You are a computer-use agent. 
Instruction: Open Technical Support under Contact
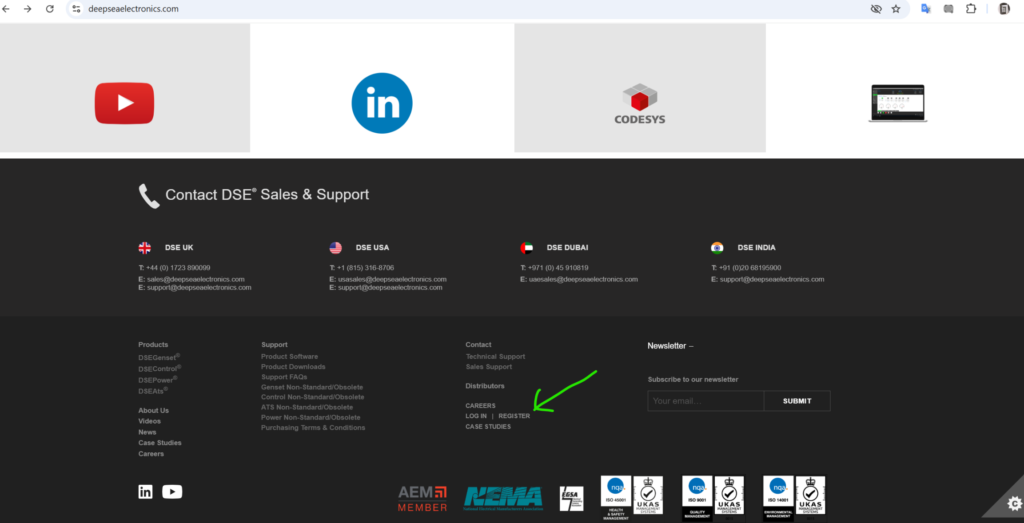[495, 357]
